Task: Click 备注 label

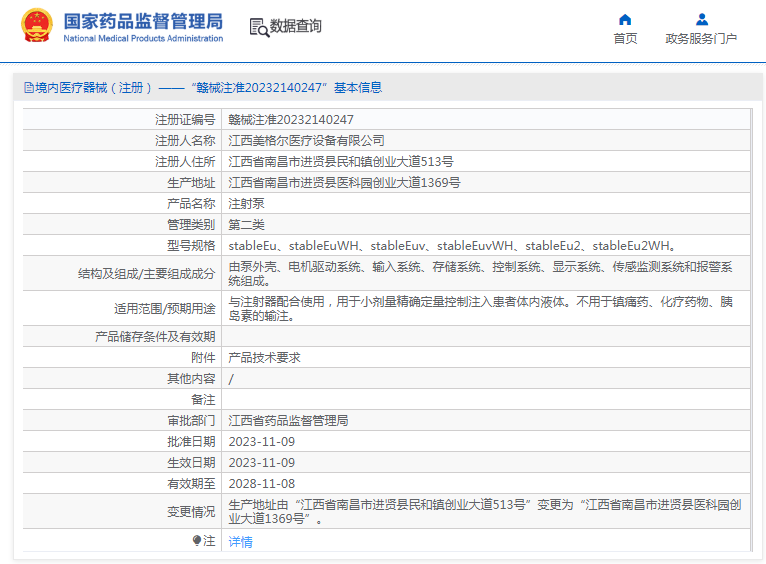Action: (203, 399)
